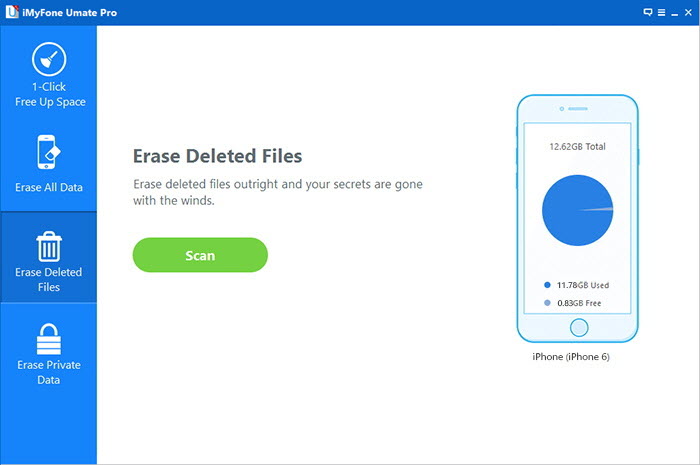Click the broom icon for 1-Click cleanup
This screenshot has width=700, height=465.
coord(48,62)
